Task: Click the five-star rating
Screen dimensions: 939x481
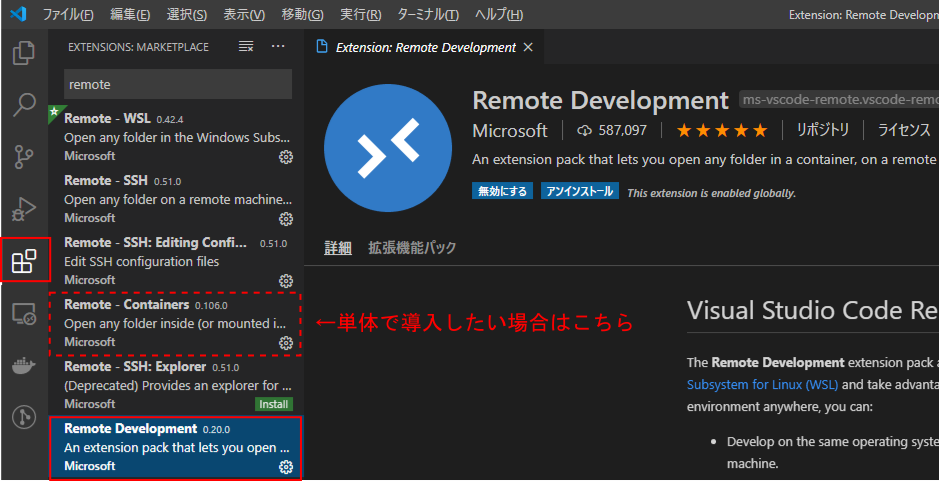Action: click(x=722, y=130)
